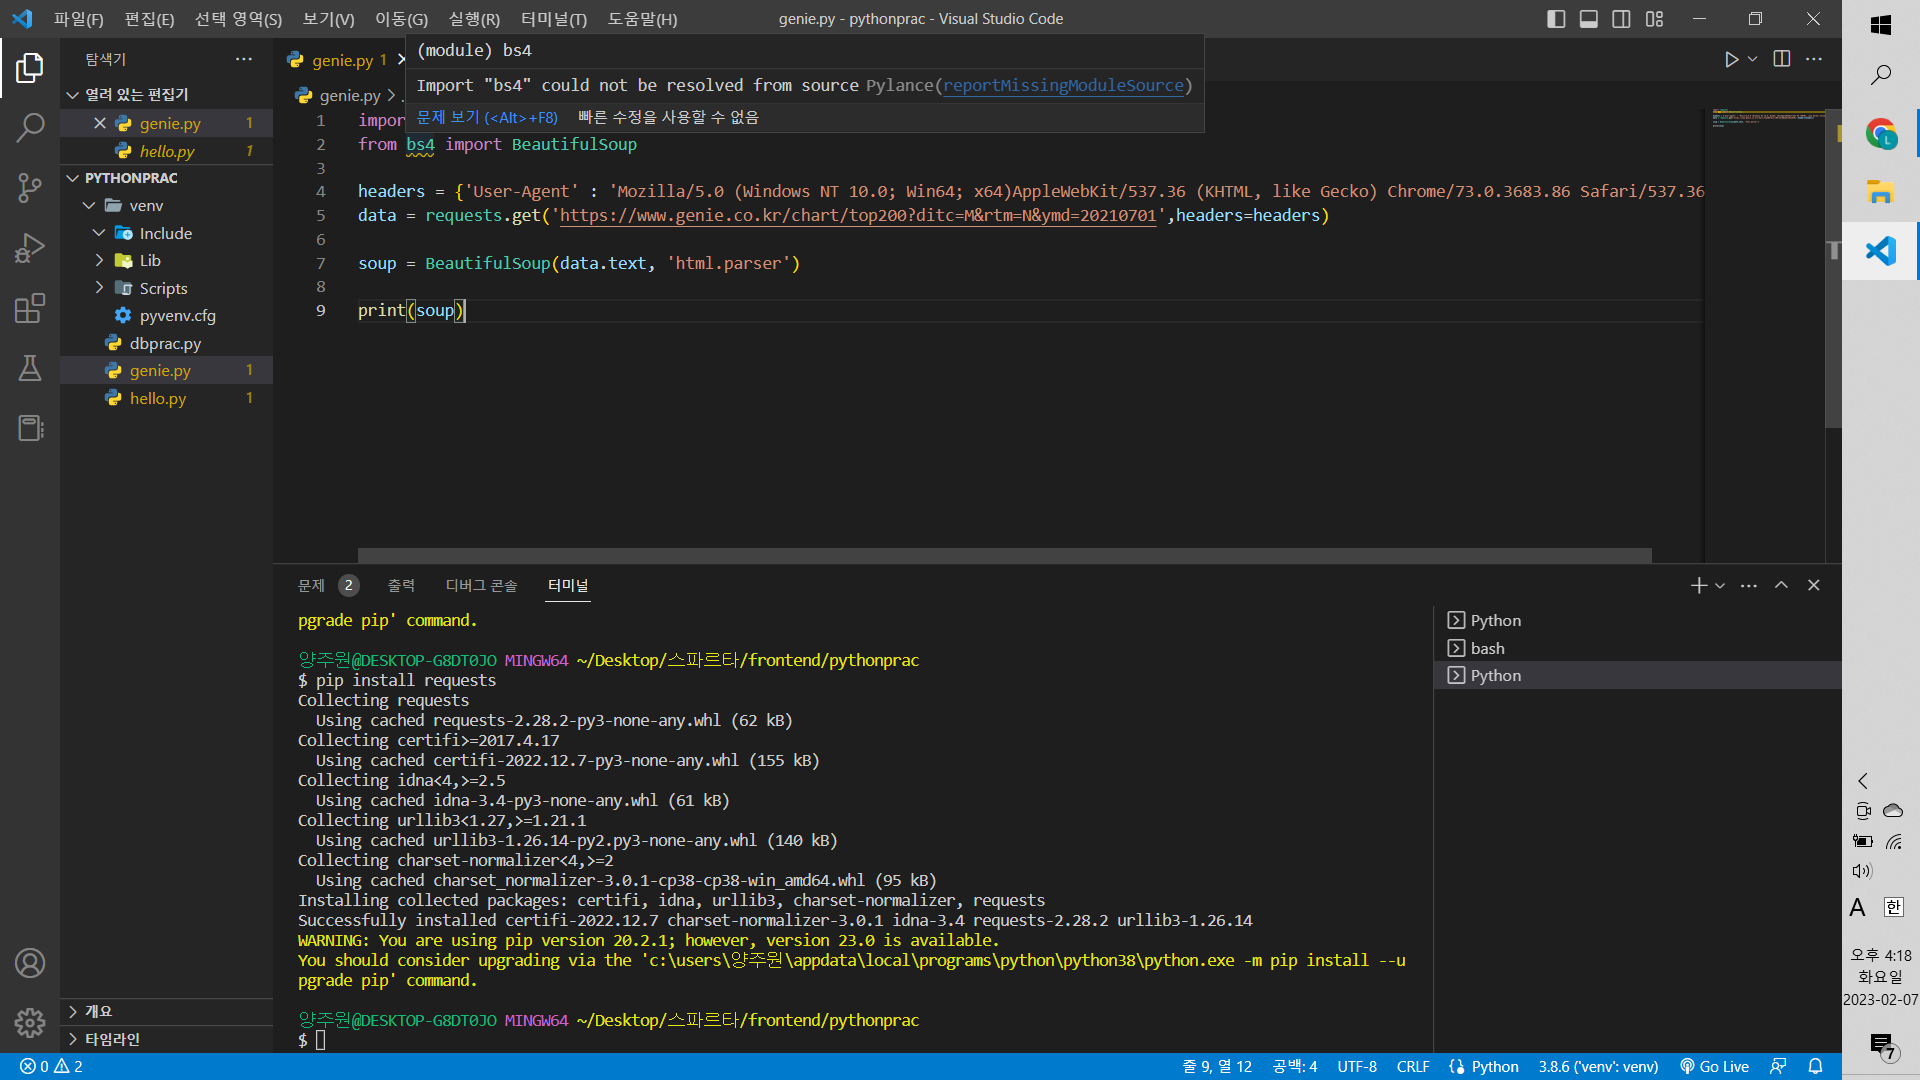Toggle the secondary side bar visibility
The width and height of the screenshot is (1920, 1080).
pos(1622,19)
